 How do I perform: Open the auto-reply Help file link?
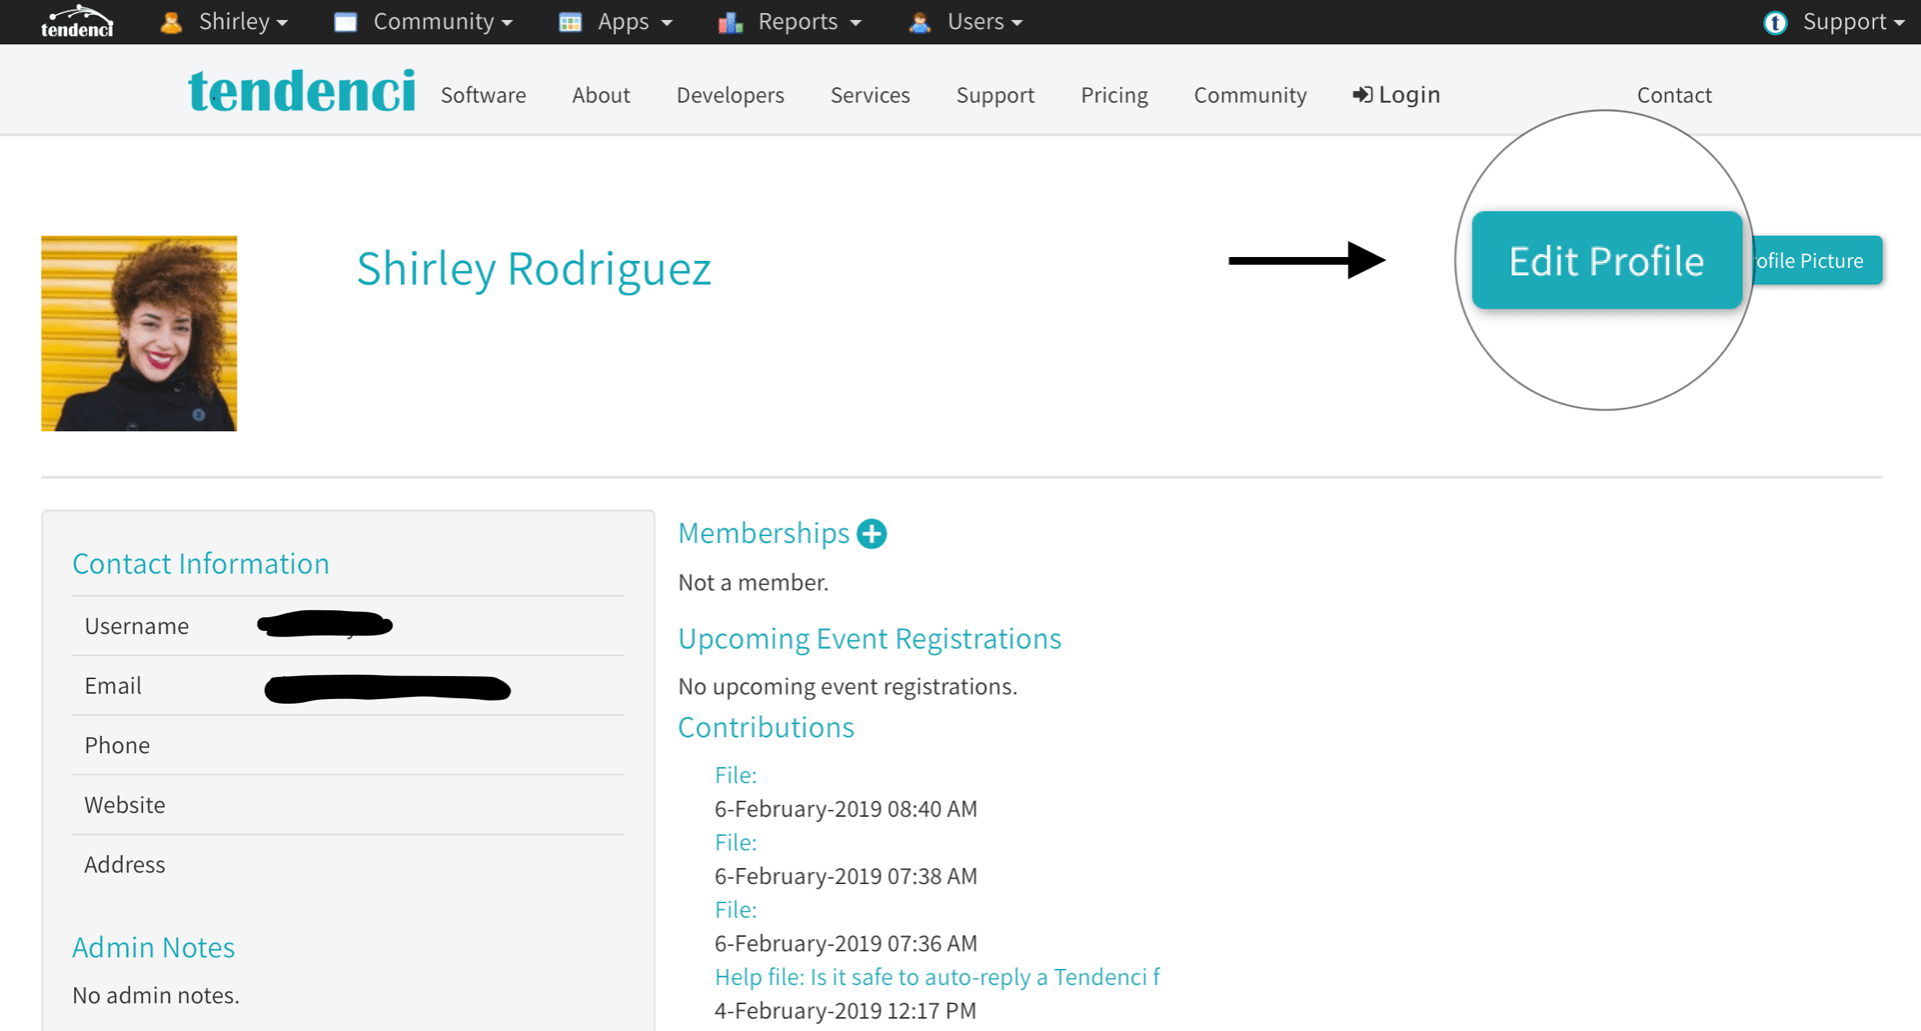(x=937, y=977)
